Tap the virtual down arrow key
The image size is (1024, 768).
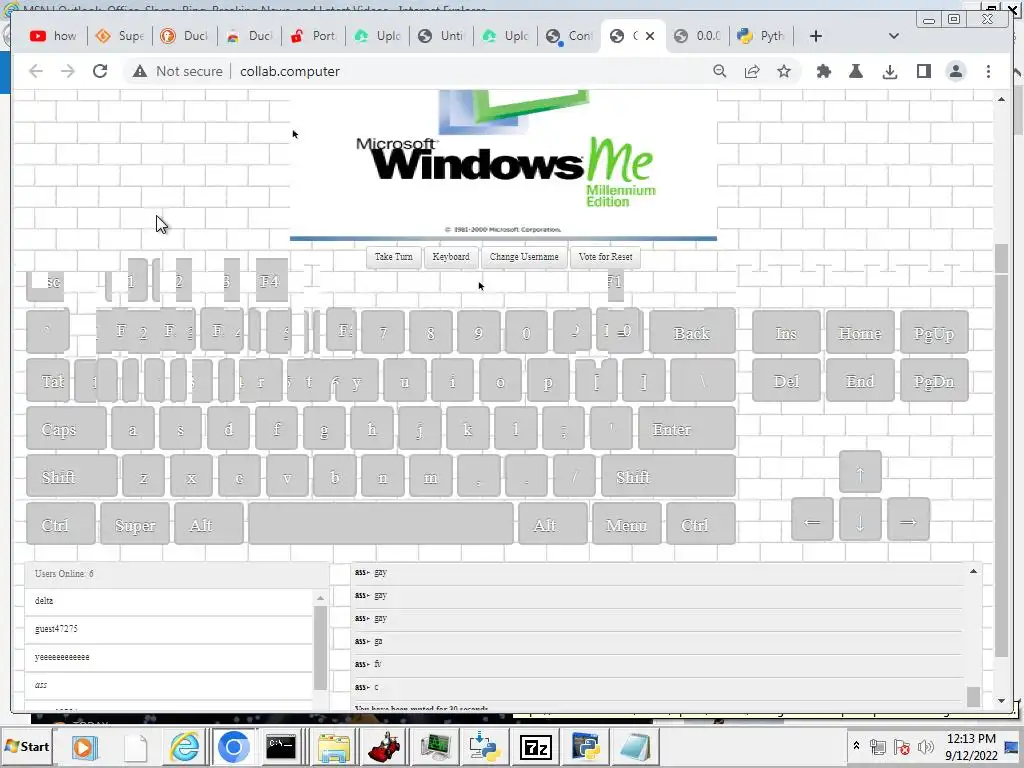[860, 520]
